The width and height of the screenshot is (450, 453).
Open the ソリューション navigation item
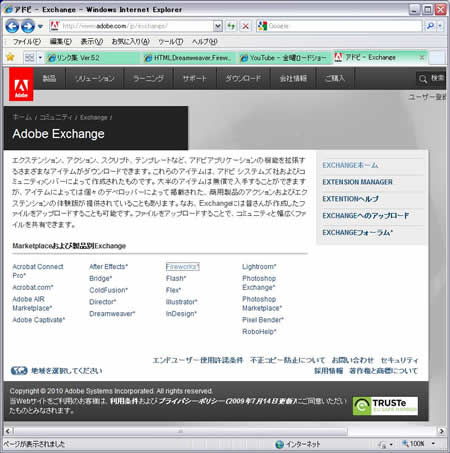95,78
